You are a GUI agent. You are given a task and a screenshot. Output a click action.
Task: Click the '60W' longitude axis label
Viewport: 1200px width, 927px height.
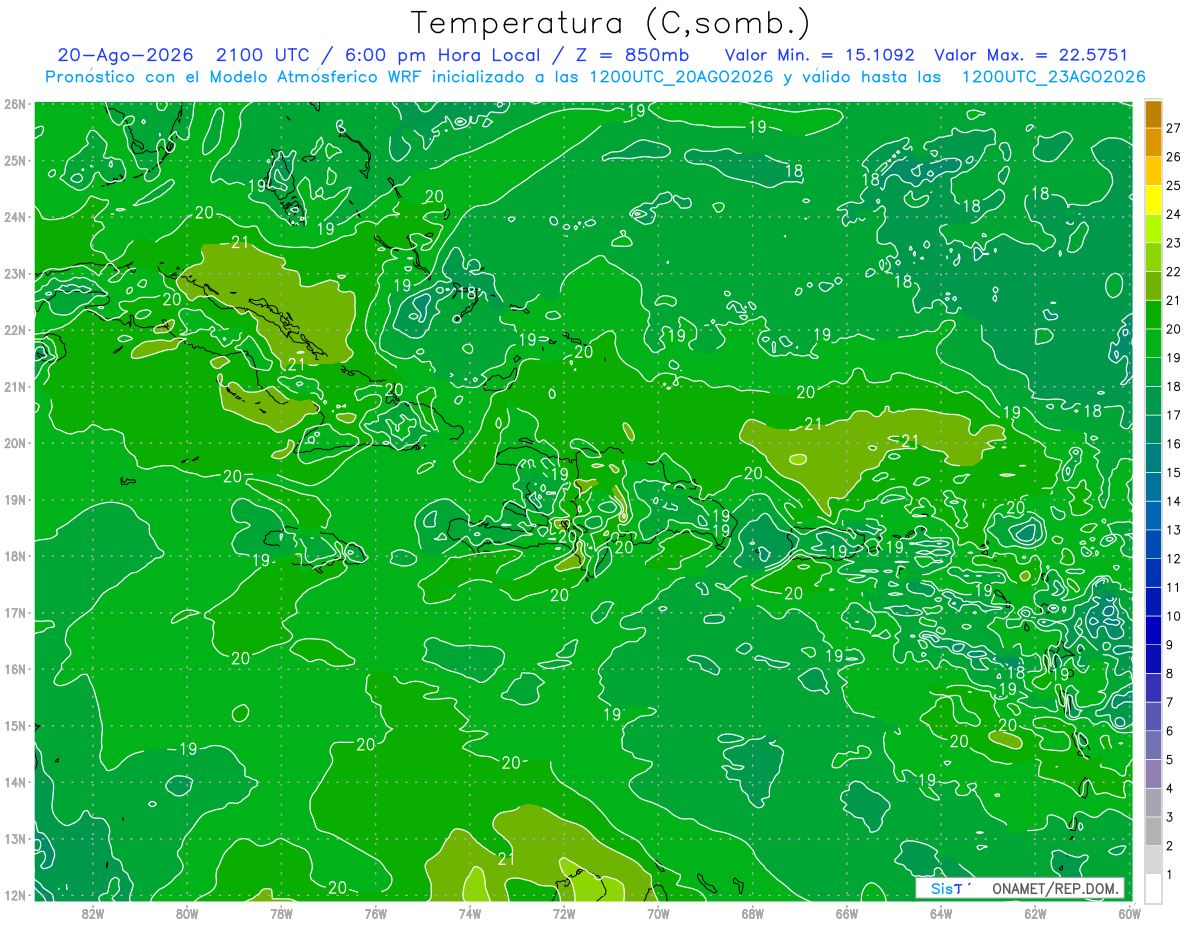pos(1129,912)
